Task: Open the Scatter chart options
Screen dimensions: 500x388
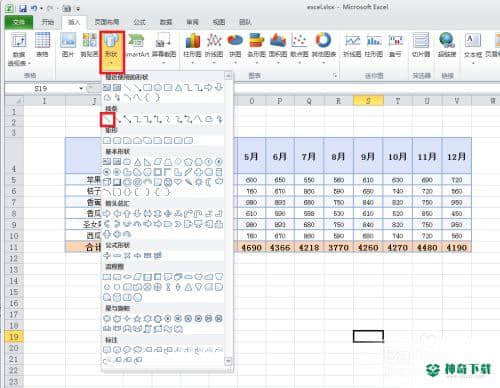Action: (x=299, y=47)
